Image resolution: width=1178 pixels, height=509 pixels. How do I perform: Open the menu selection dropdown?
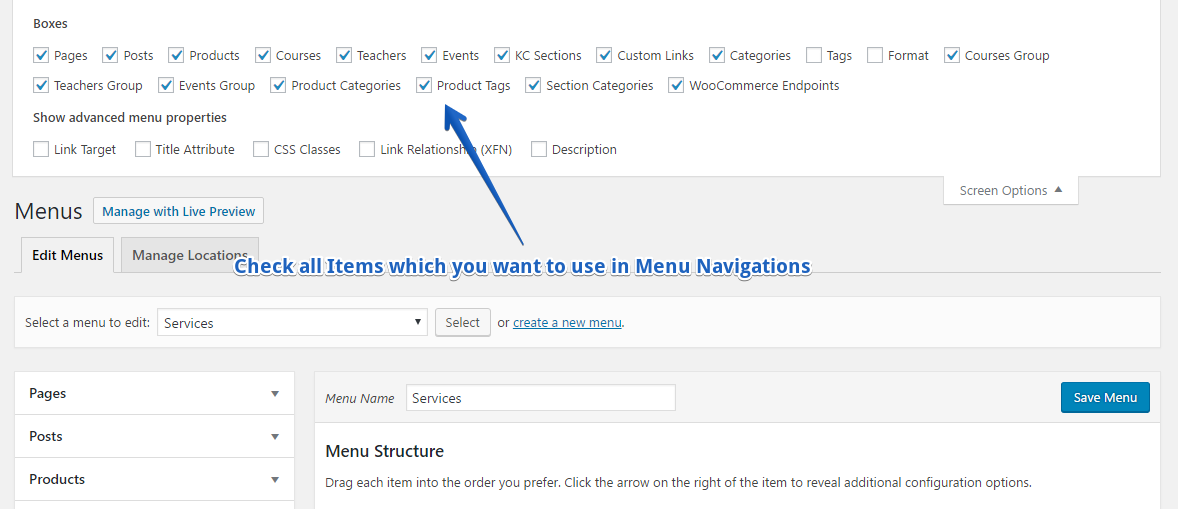point(292,323)
